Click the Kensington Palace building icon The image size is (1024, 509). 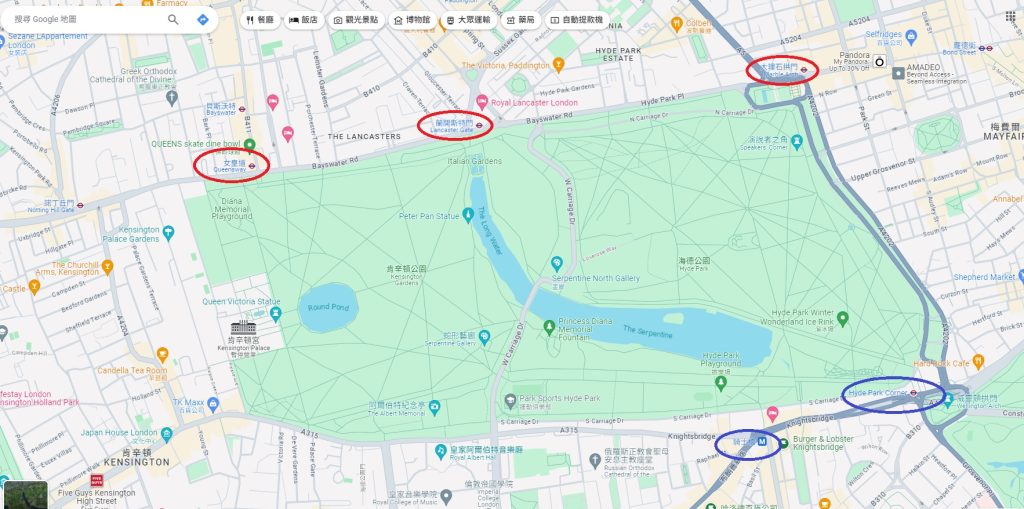[x=243, y=328]
